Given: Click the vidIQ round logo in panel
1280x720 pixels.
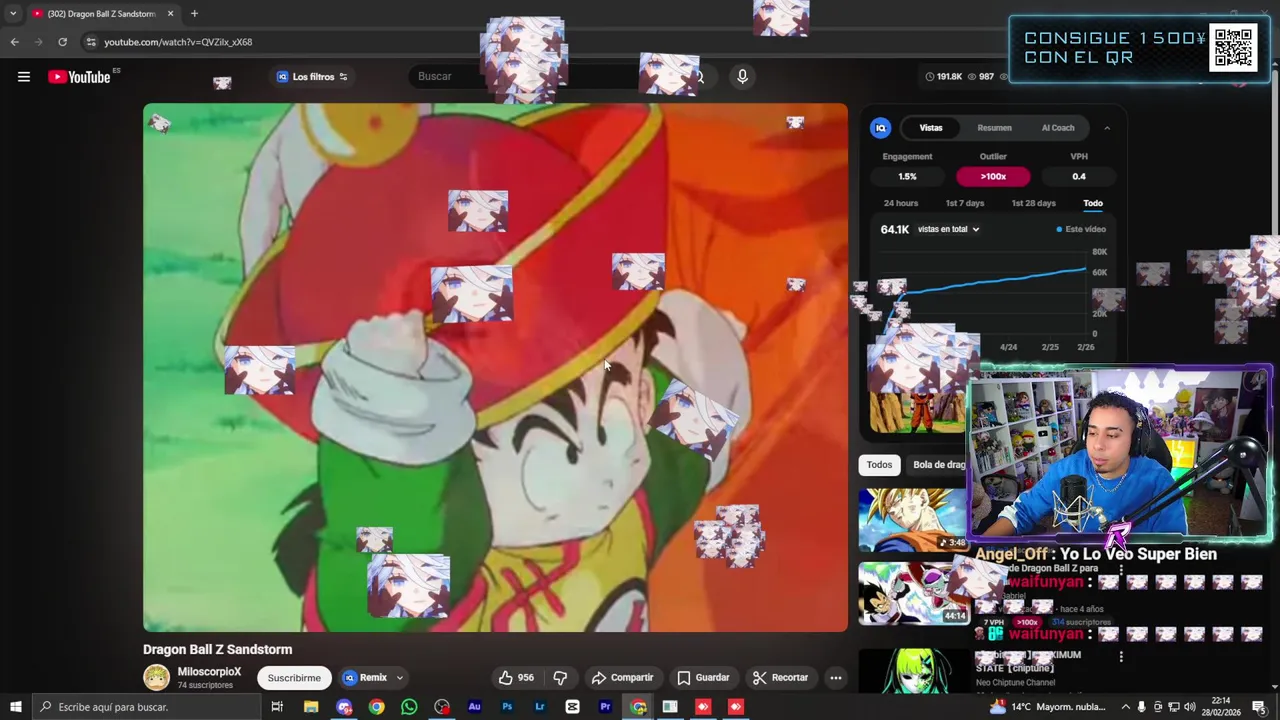Looking at the screenshot, I should click(881, 128).
